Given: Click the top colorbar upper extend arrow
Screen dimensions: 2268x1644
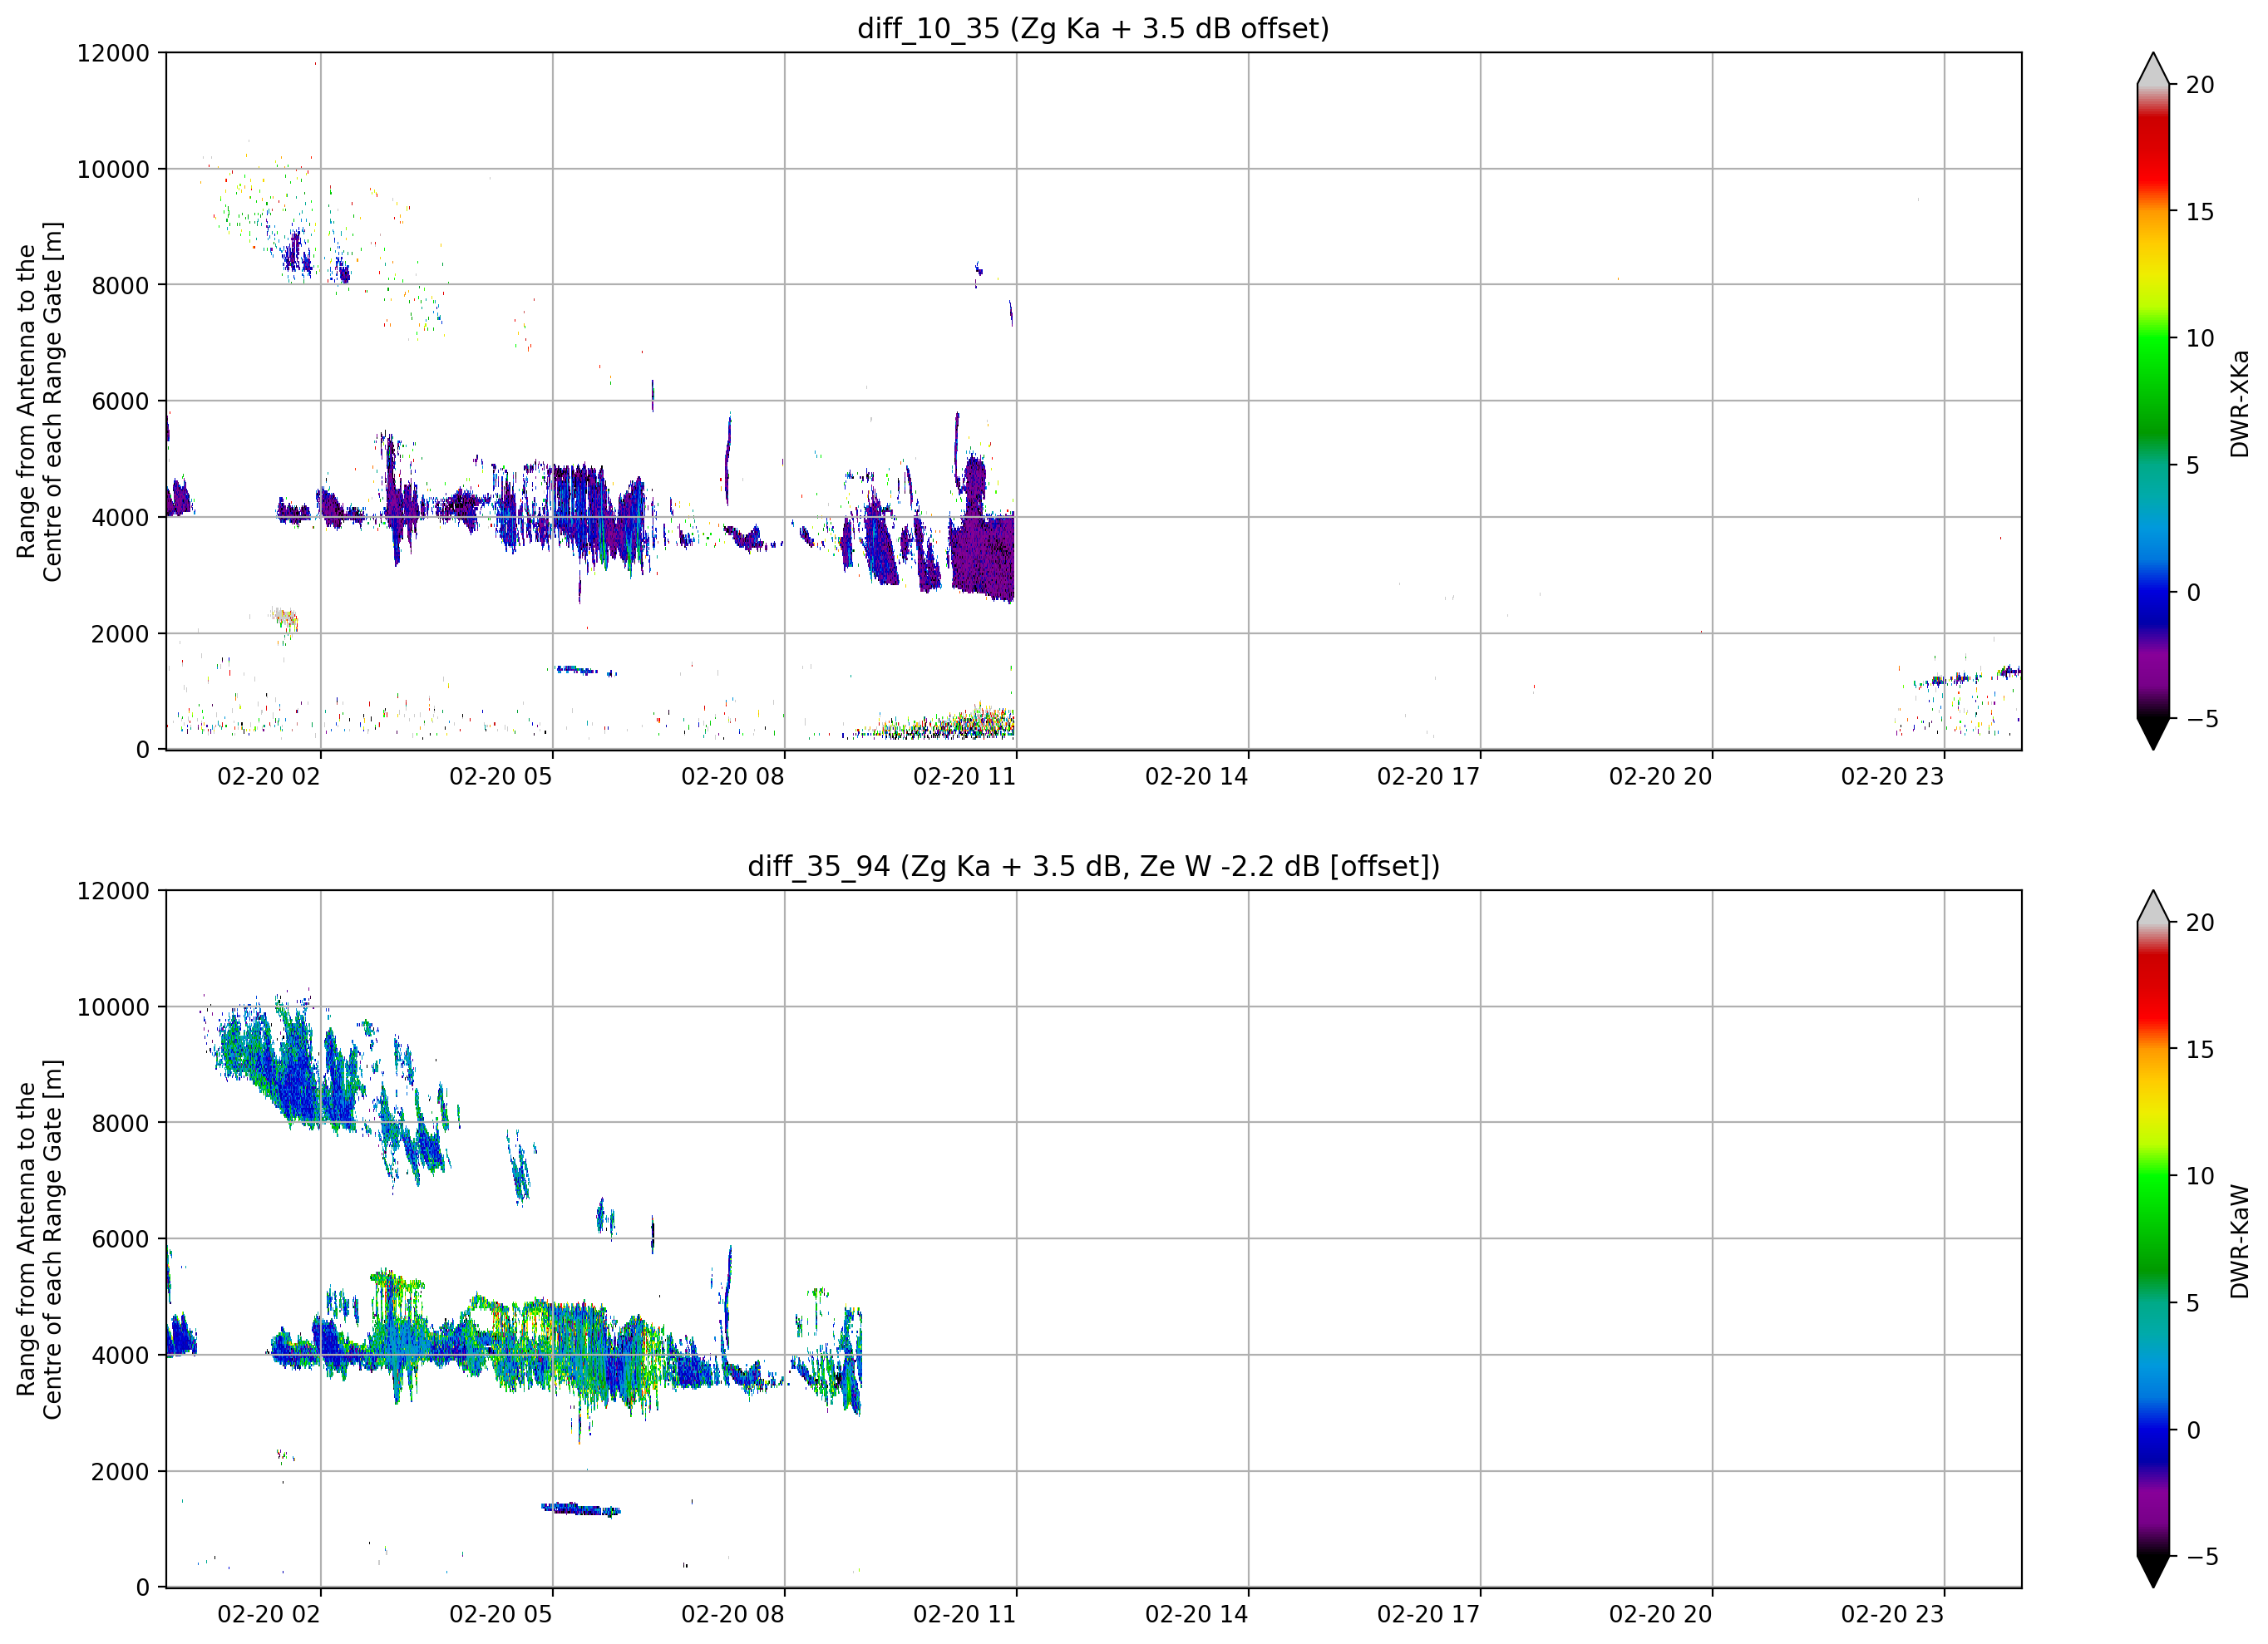Looking at the screenshot, I should coord(2153,69).
